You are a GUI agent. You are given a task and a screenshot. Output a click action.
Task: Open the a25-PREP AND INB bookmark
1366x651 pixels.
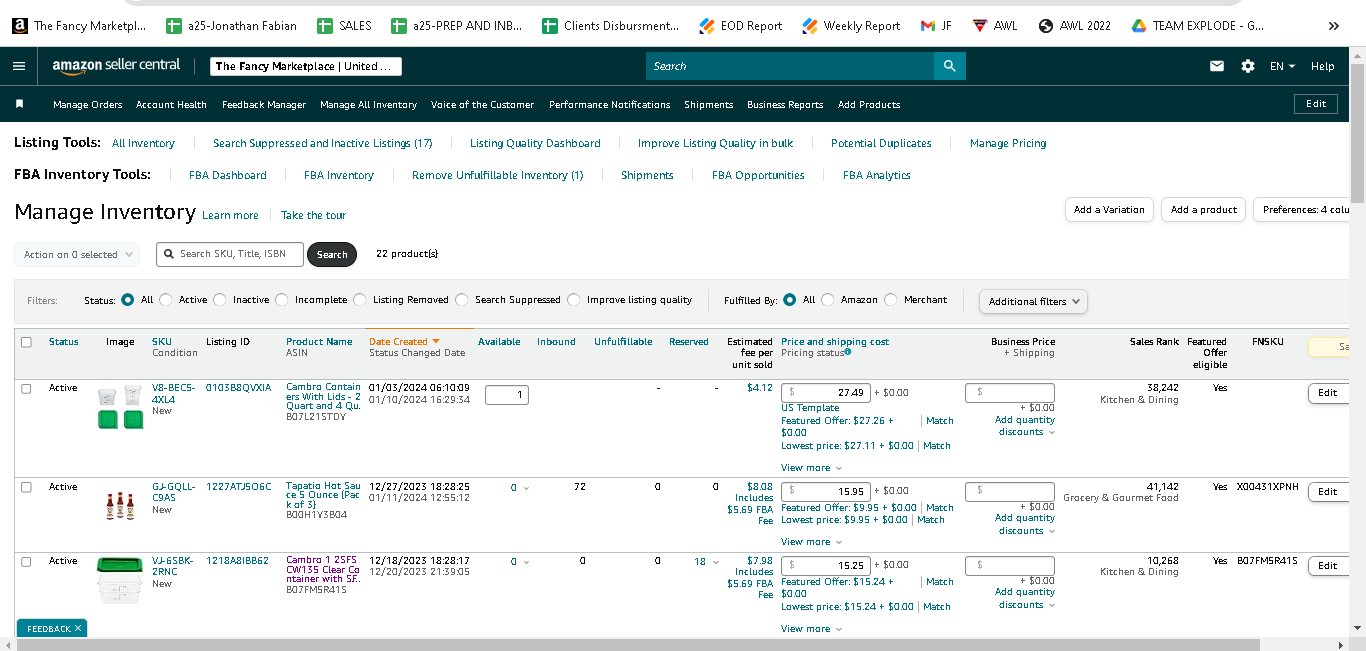[x=457, y=26]
